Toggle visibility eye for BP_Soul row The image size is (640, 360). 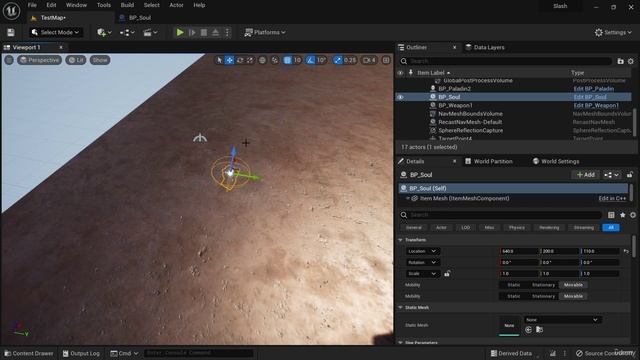(x=400, y=97)
